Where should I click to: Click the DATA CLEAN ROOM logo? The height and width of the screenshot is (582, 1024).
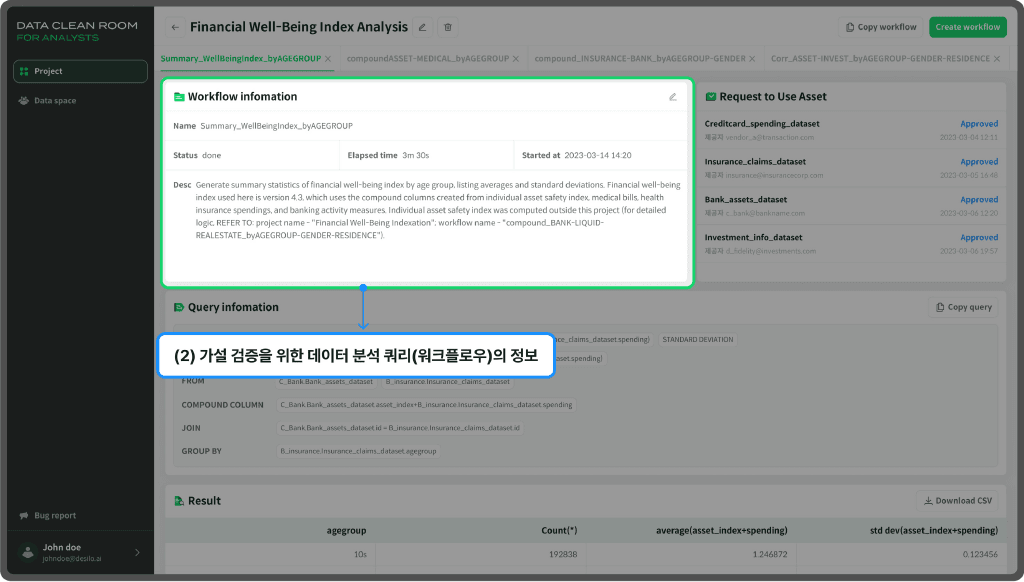coord(77,31)
